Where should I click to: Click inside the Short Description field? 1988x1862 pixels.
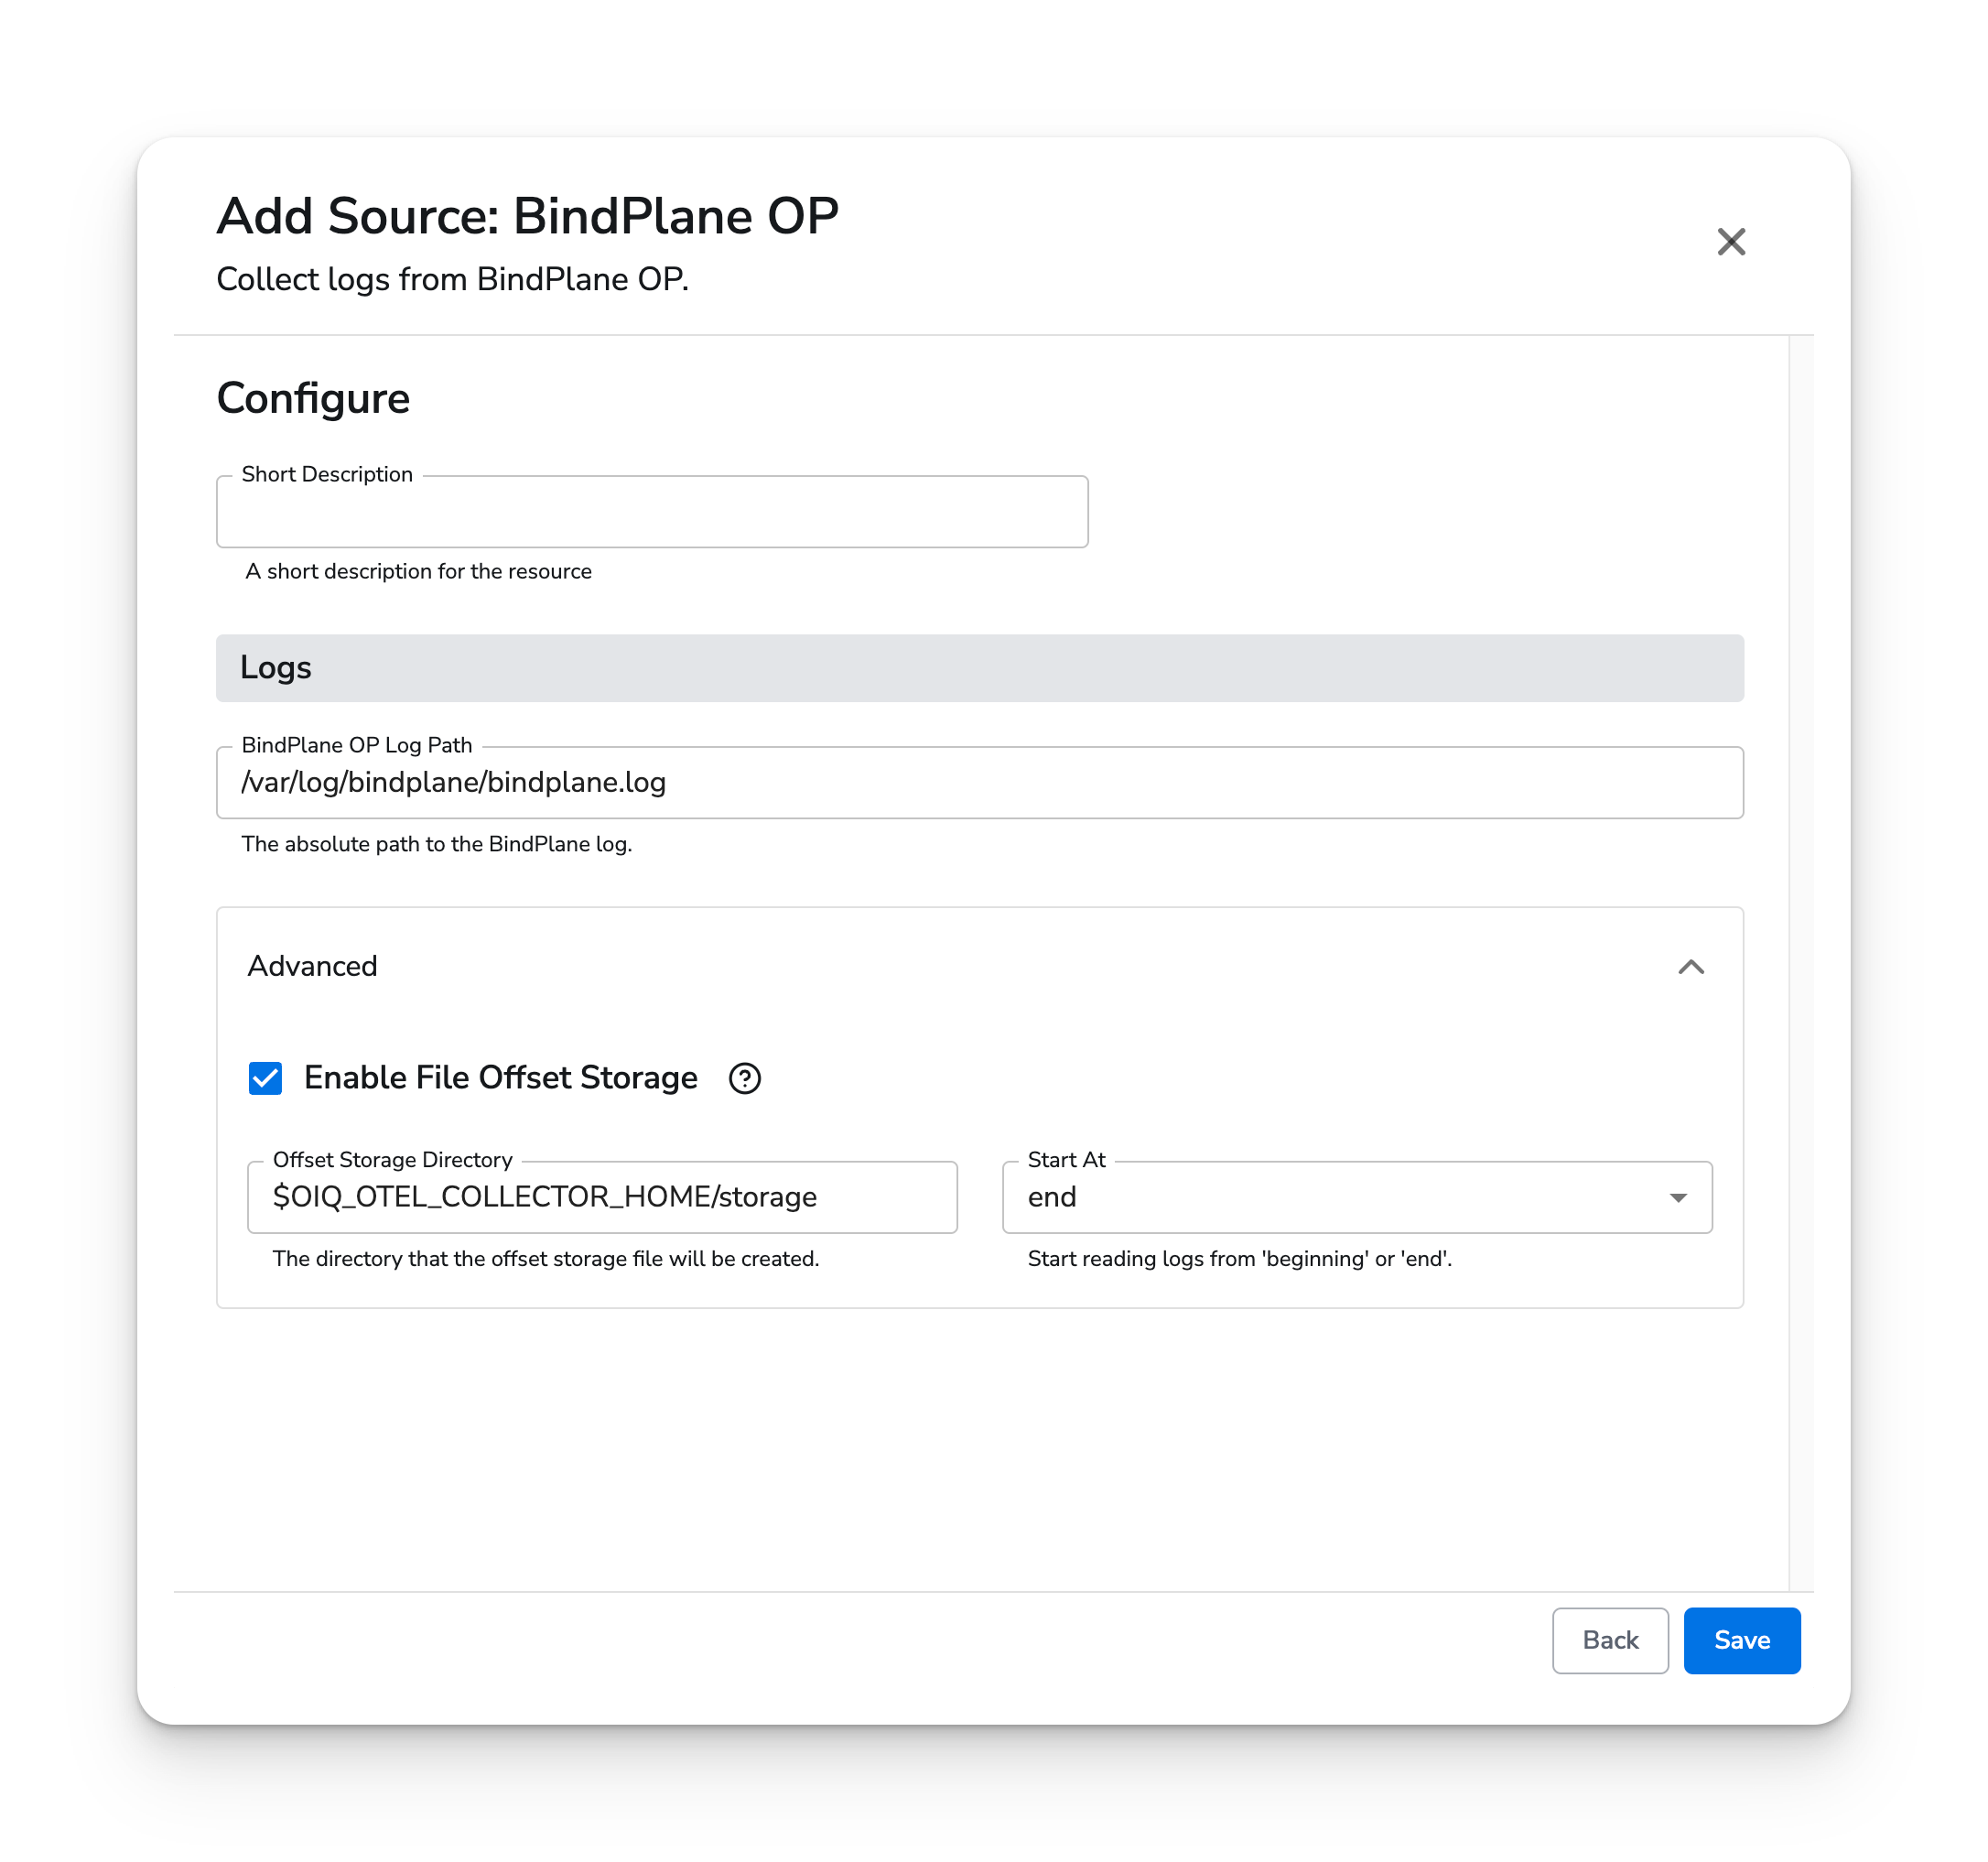point(651,512)
